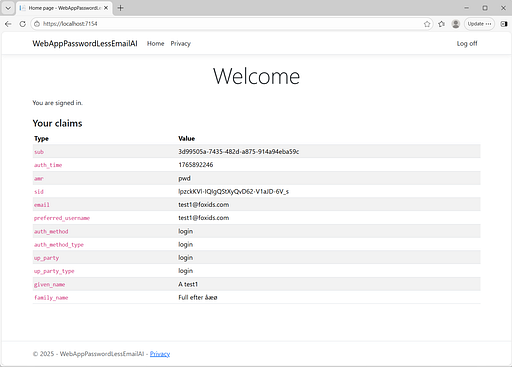Open the Privacy link in the footer
512x367 pixels.
(160, 354)
